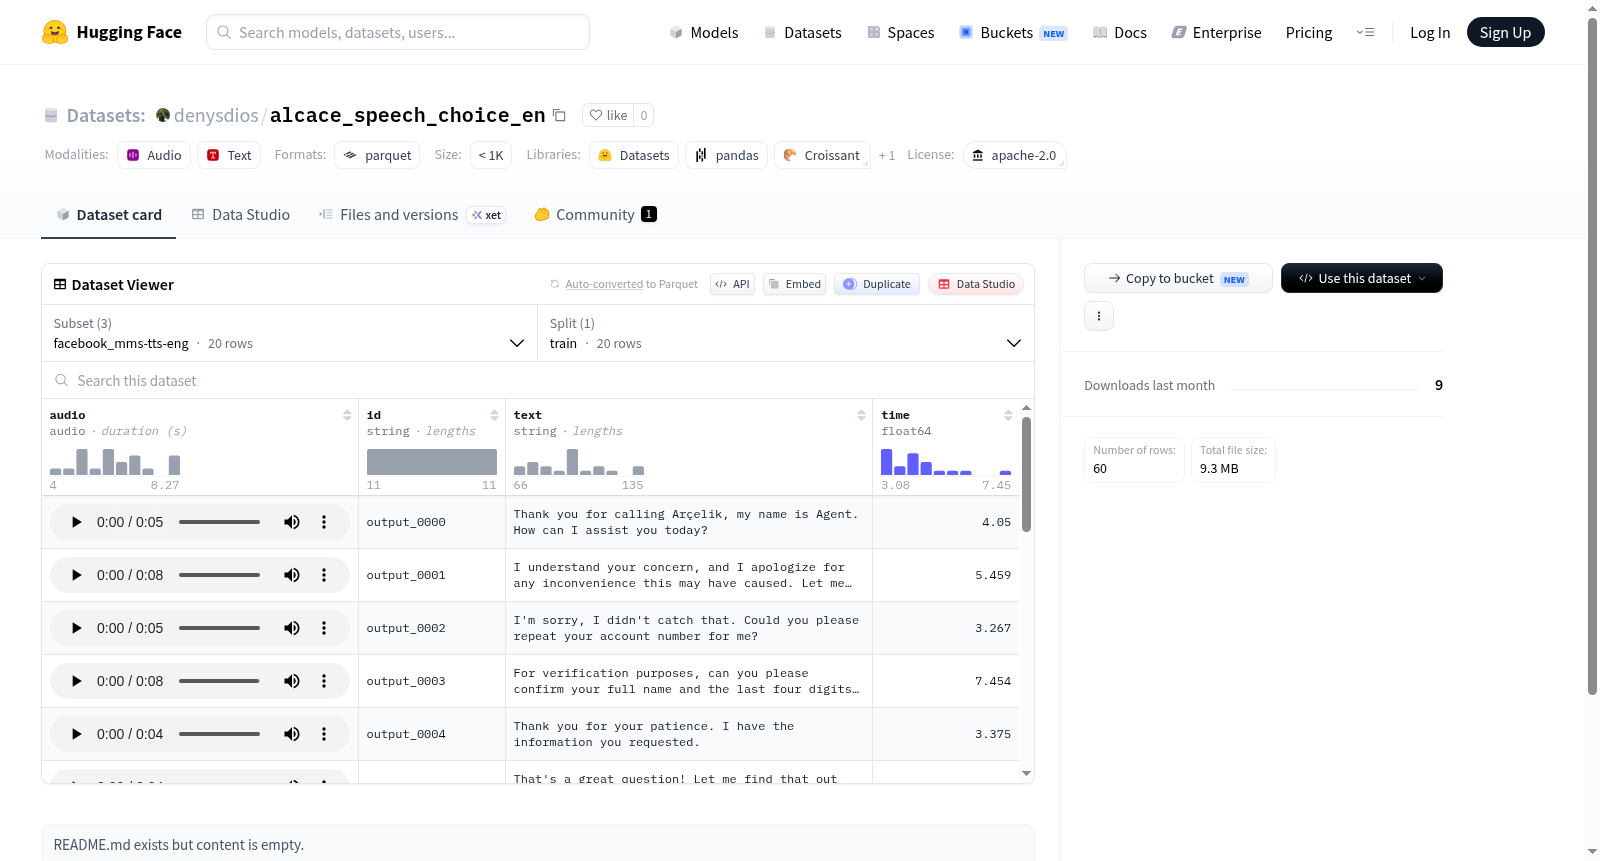This screenshot has width=1600, height=861.
Task: Click Copy to bucket button
Action: (x=1178, y=278)
